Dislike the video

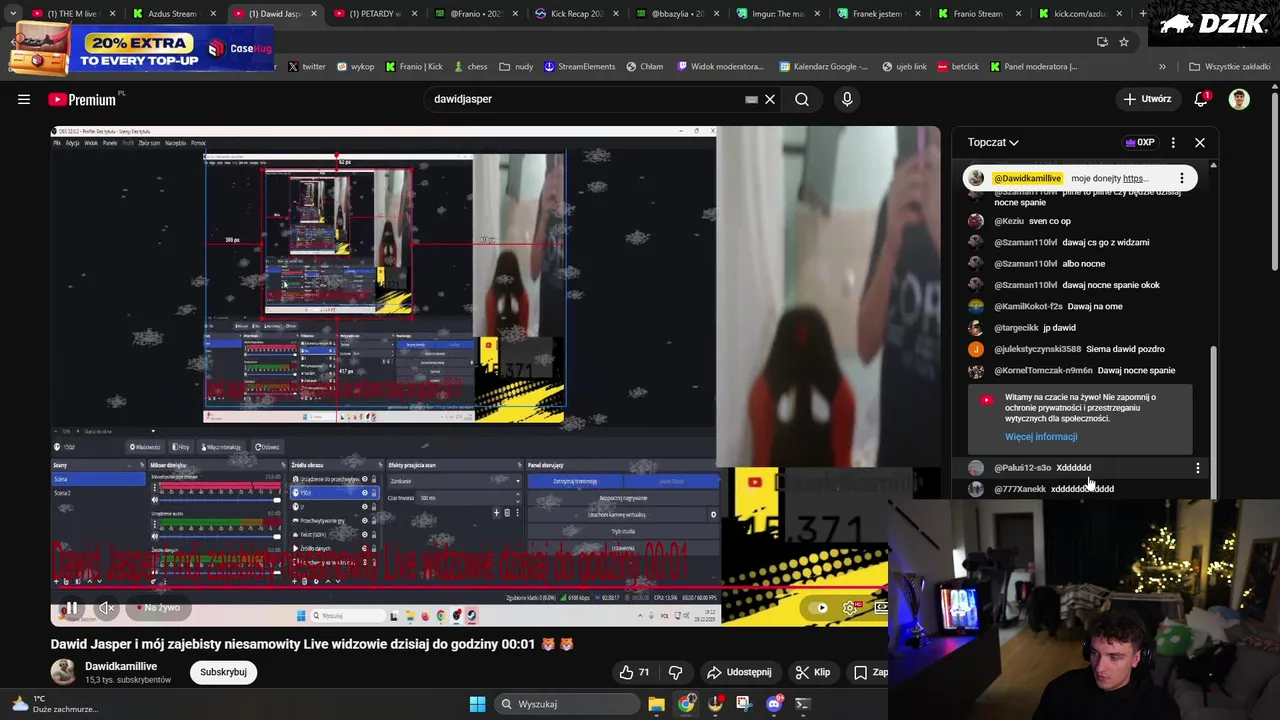click(675, 672)
